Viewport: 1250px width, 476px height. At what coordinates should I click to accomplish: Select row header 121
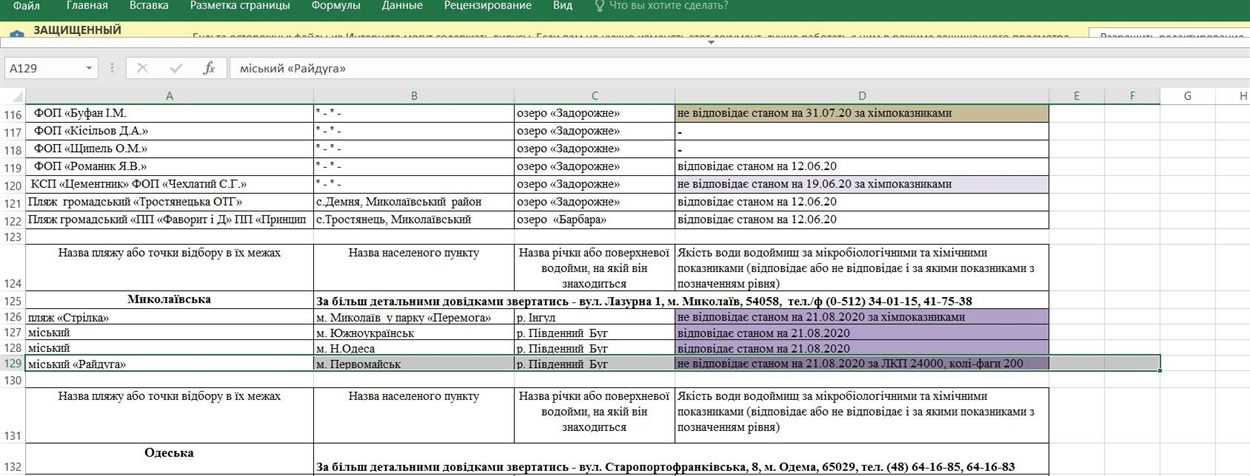13,202
